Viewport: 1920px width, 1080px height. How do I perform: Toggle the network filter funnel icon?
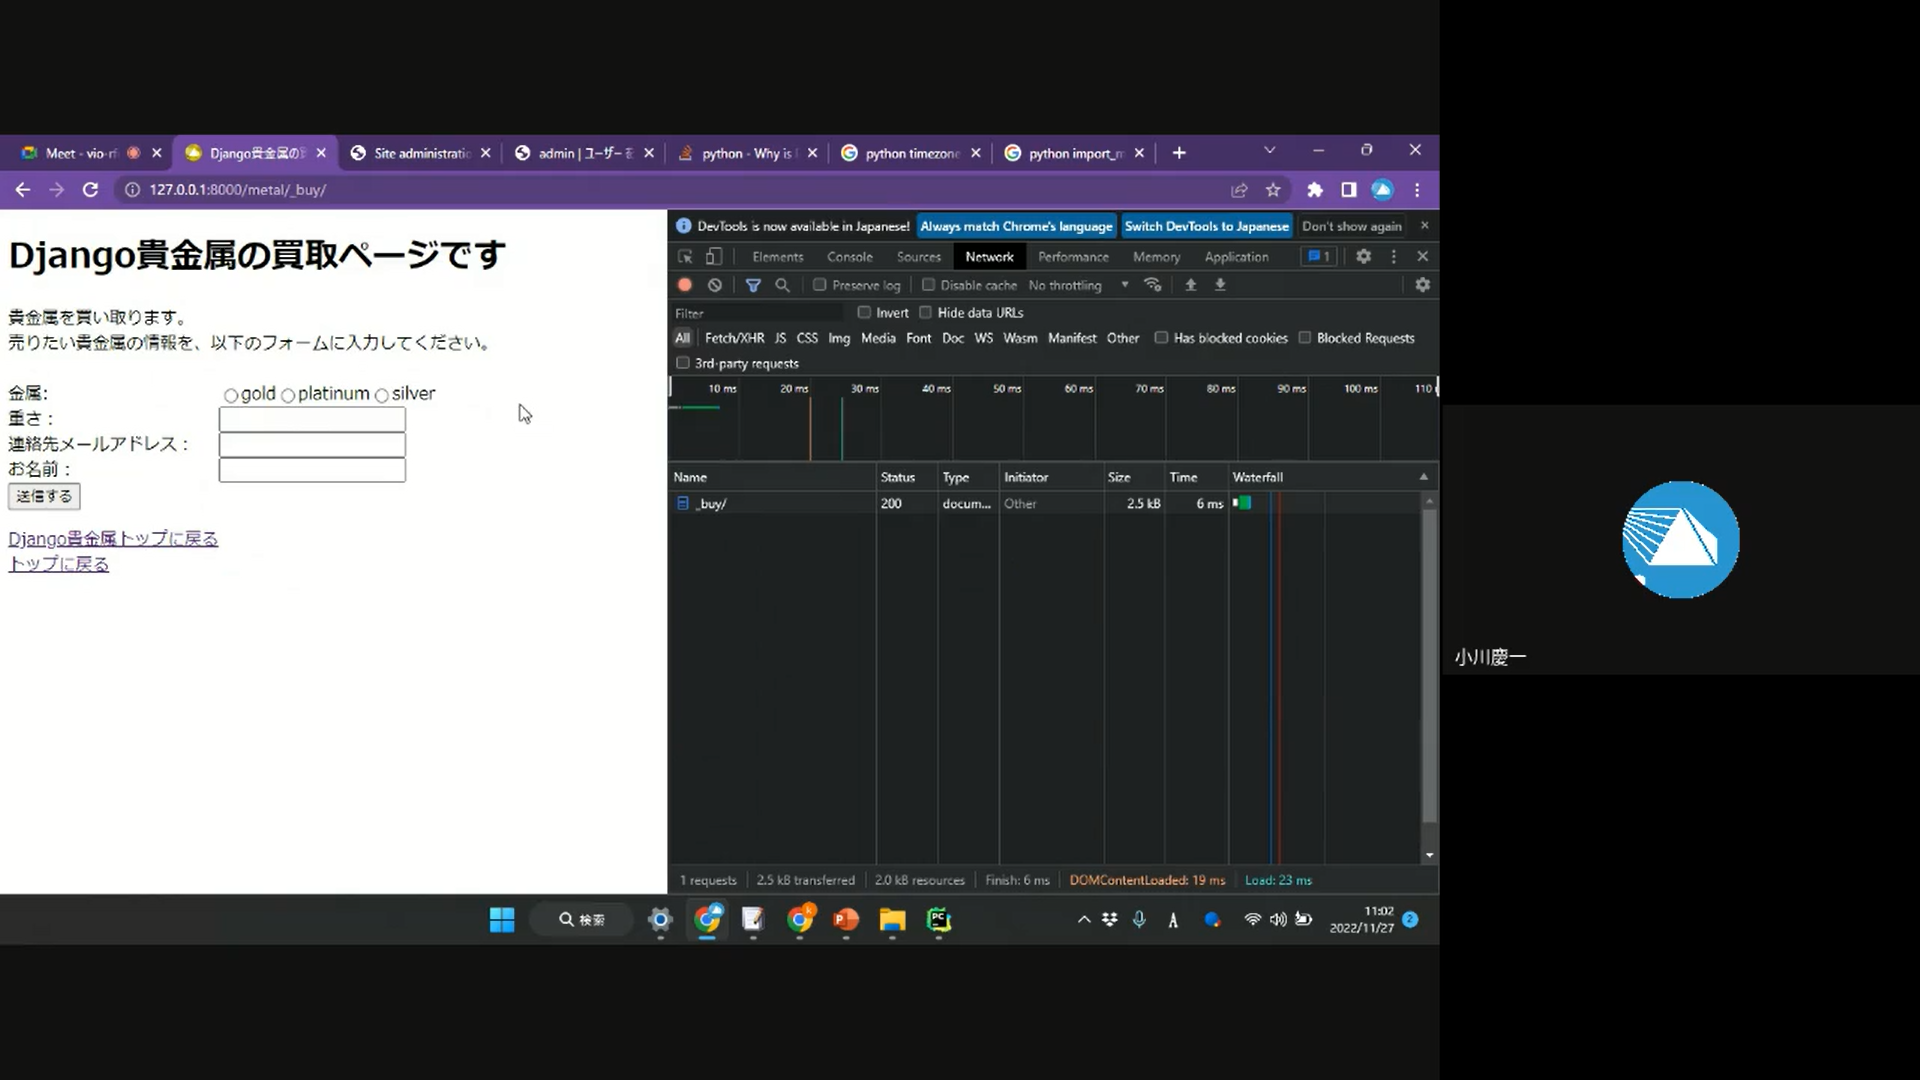(753, 285)
